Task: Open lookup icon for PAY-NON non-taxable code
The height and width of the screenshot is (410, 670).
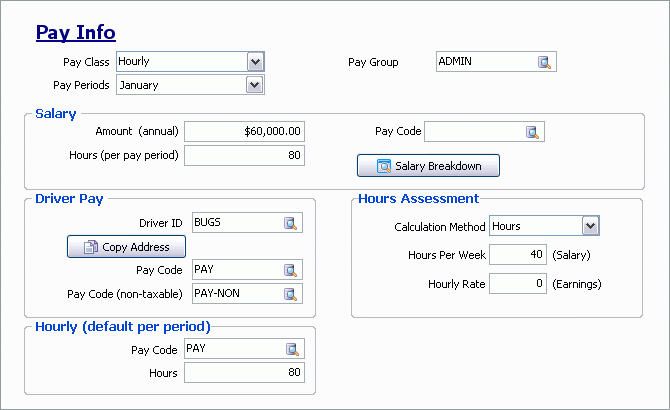Action: tap(291, 294)
